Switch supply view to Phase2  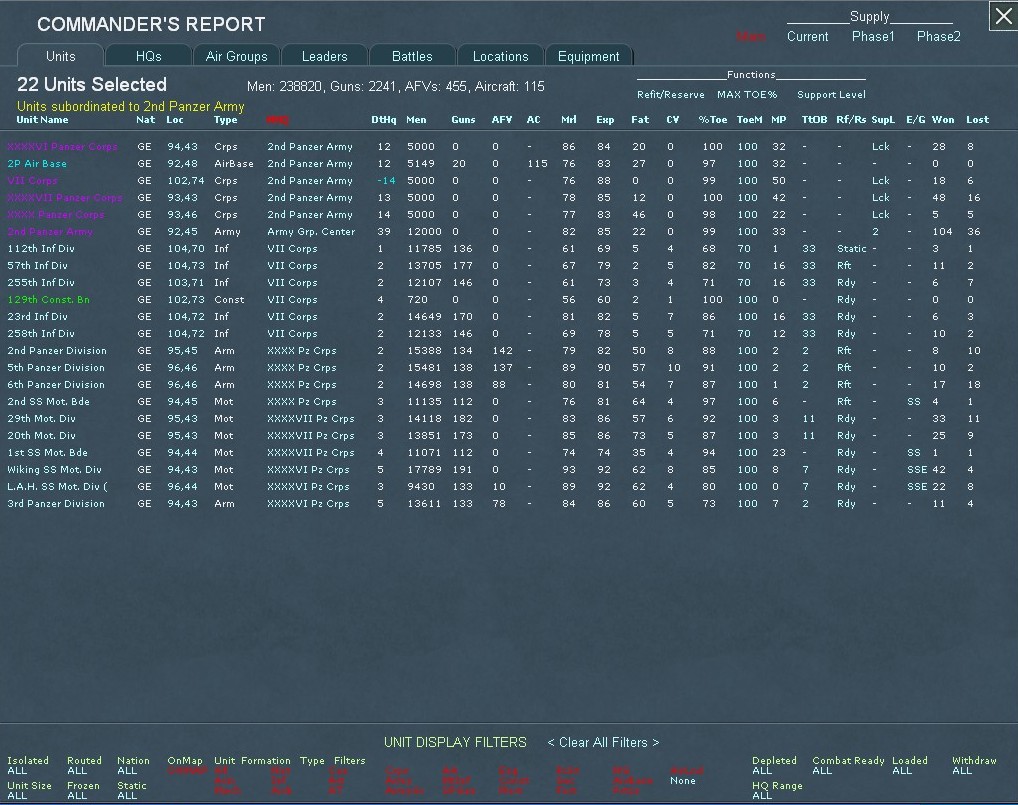(x=938, y=36)
